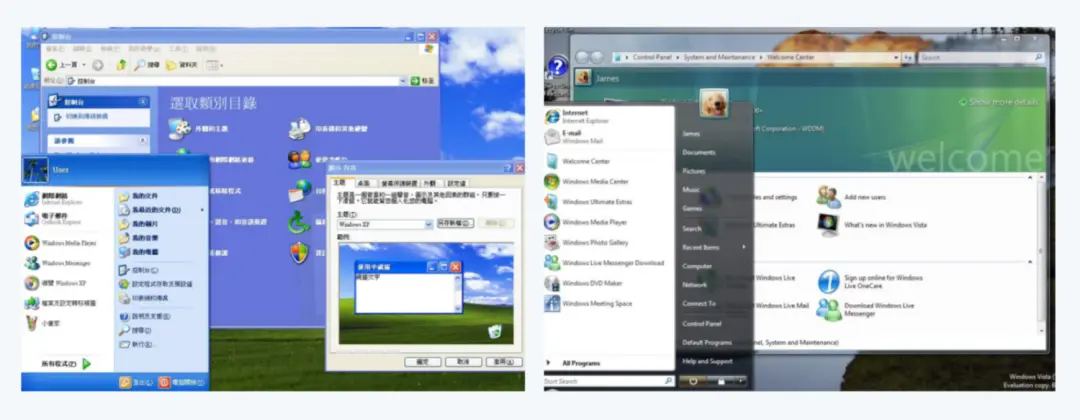Click the Vista lock button
This screenshot has height=420, width=1080.
(x=721, y=380)
